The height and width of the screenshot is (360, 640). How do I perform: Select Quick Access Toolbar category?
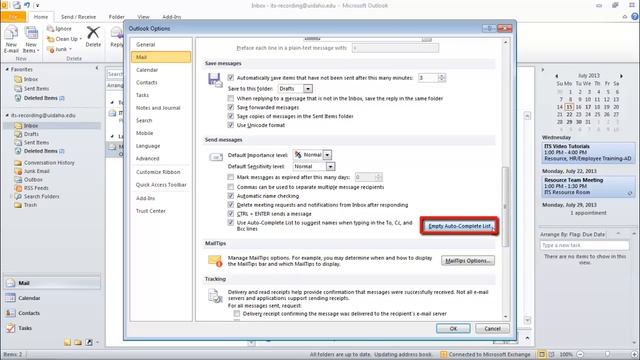[161, 184]
